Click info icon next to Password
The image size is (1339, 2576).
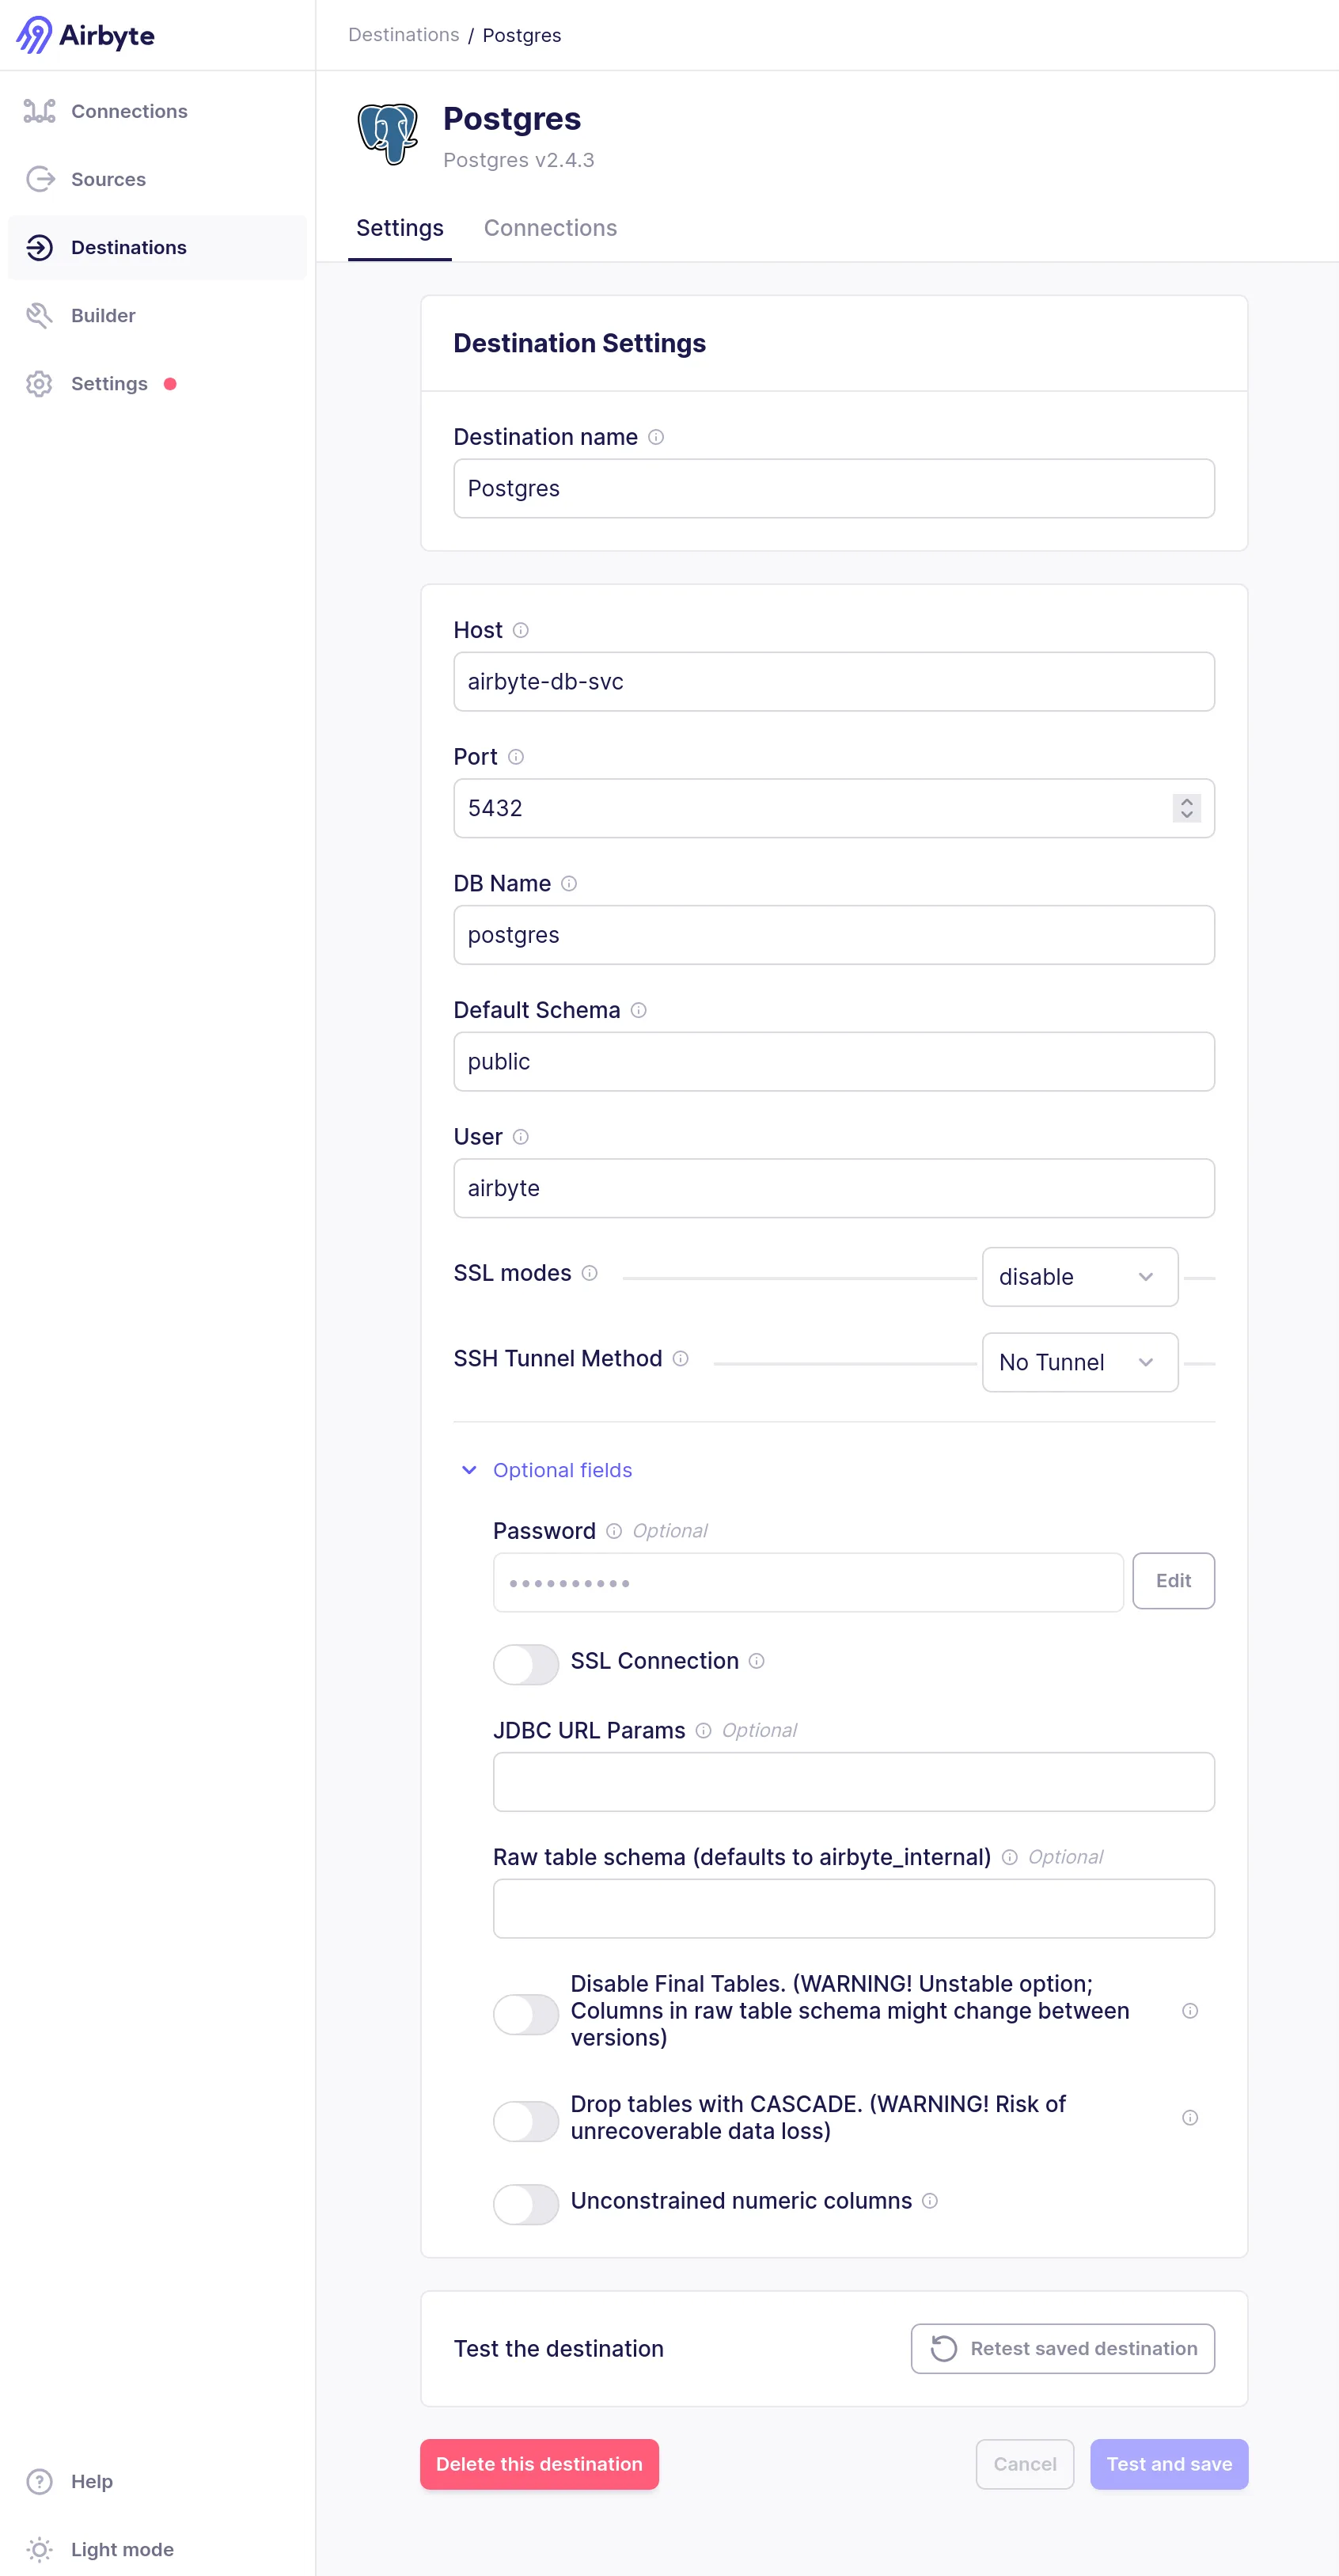(614, 1531)
